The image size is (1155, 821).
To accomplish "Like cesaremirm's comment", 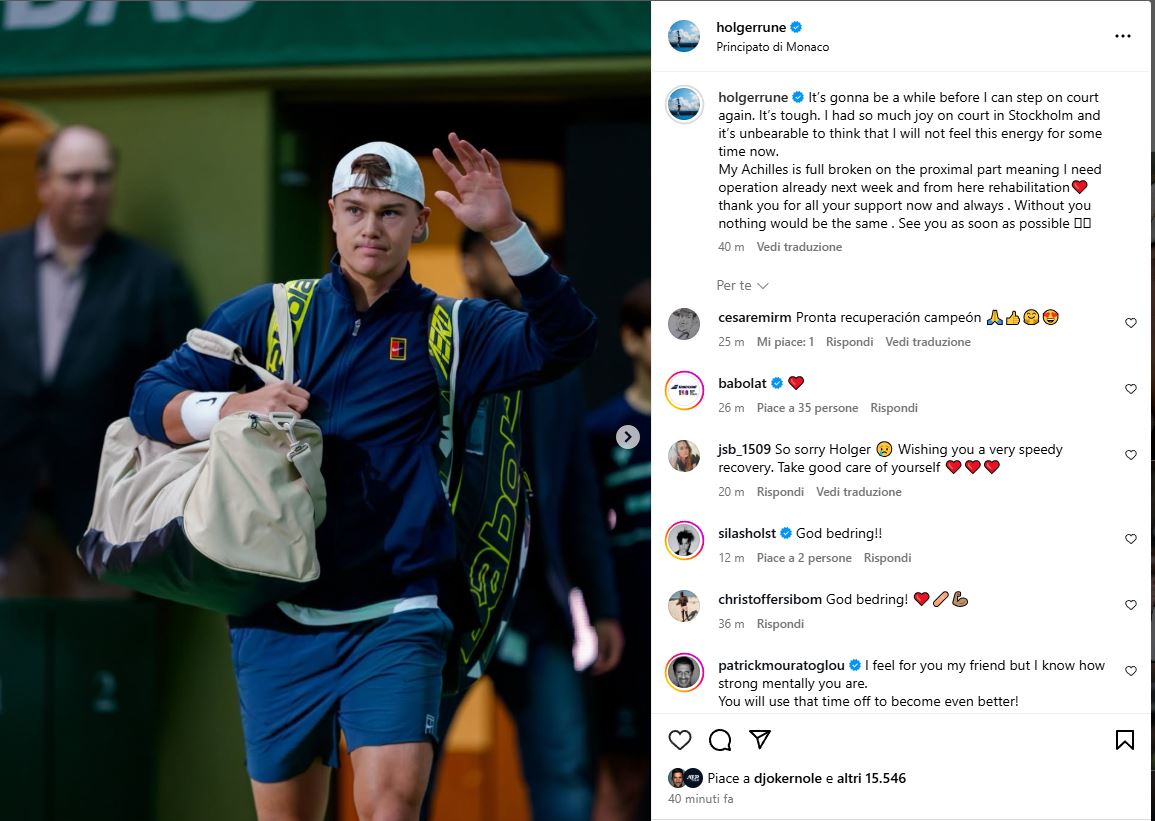I will [1131, 323].
